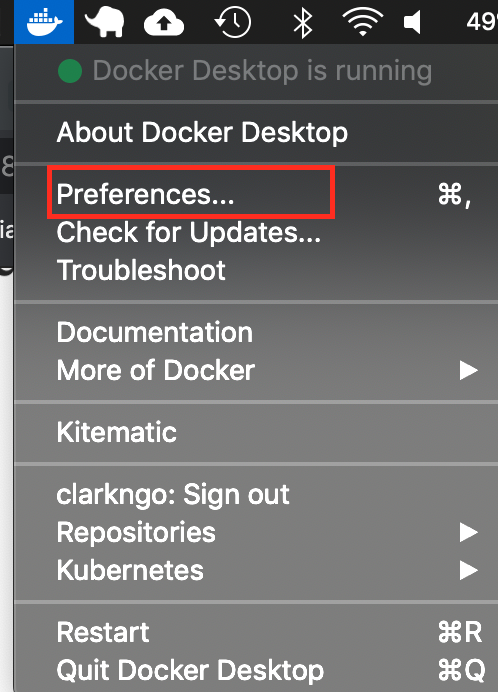Click the cloud upload menu bar icon
Viewport: 498px width, 692px height.
(x=164, y=22)
